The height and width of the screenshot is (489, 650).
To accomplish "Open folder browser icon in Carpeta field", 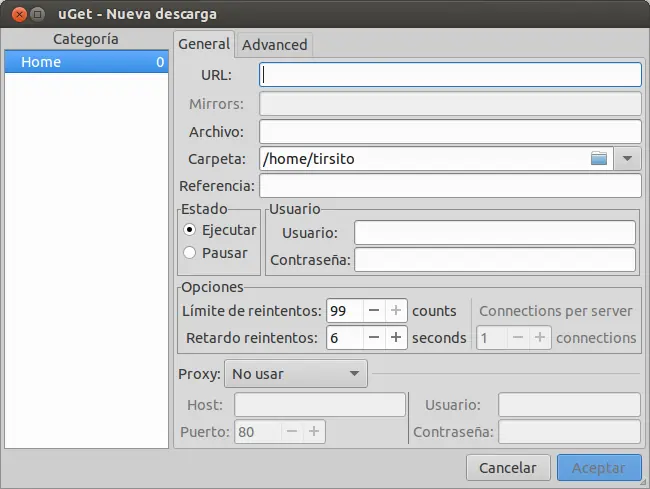I will (599, 158).
